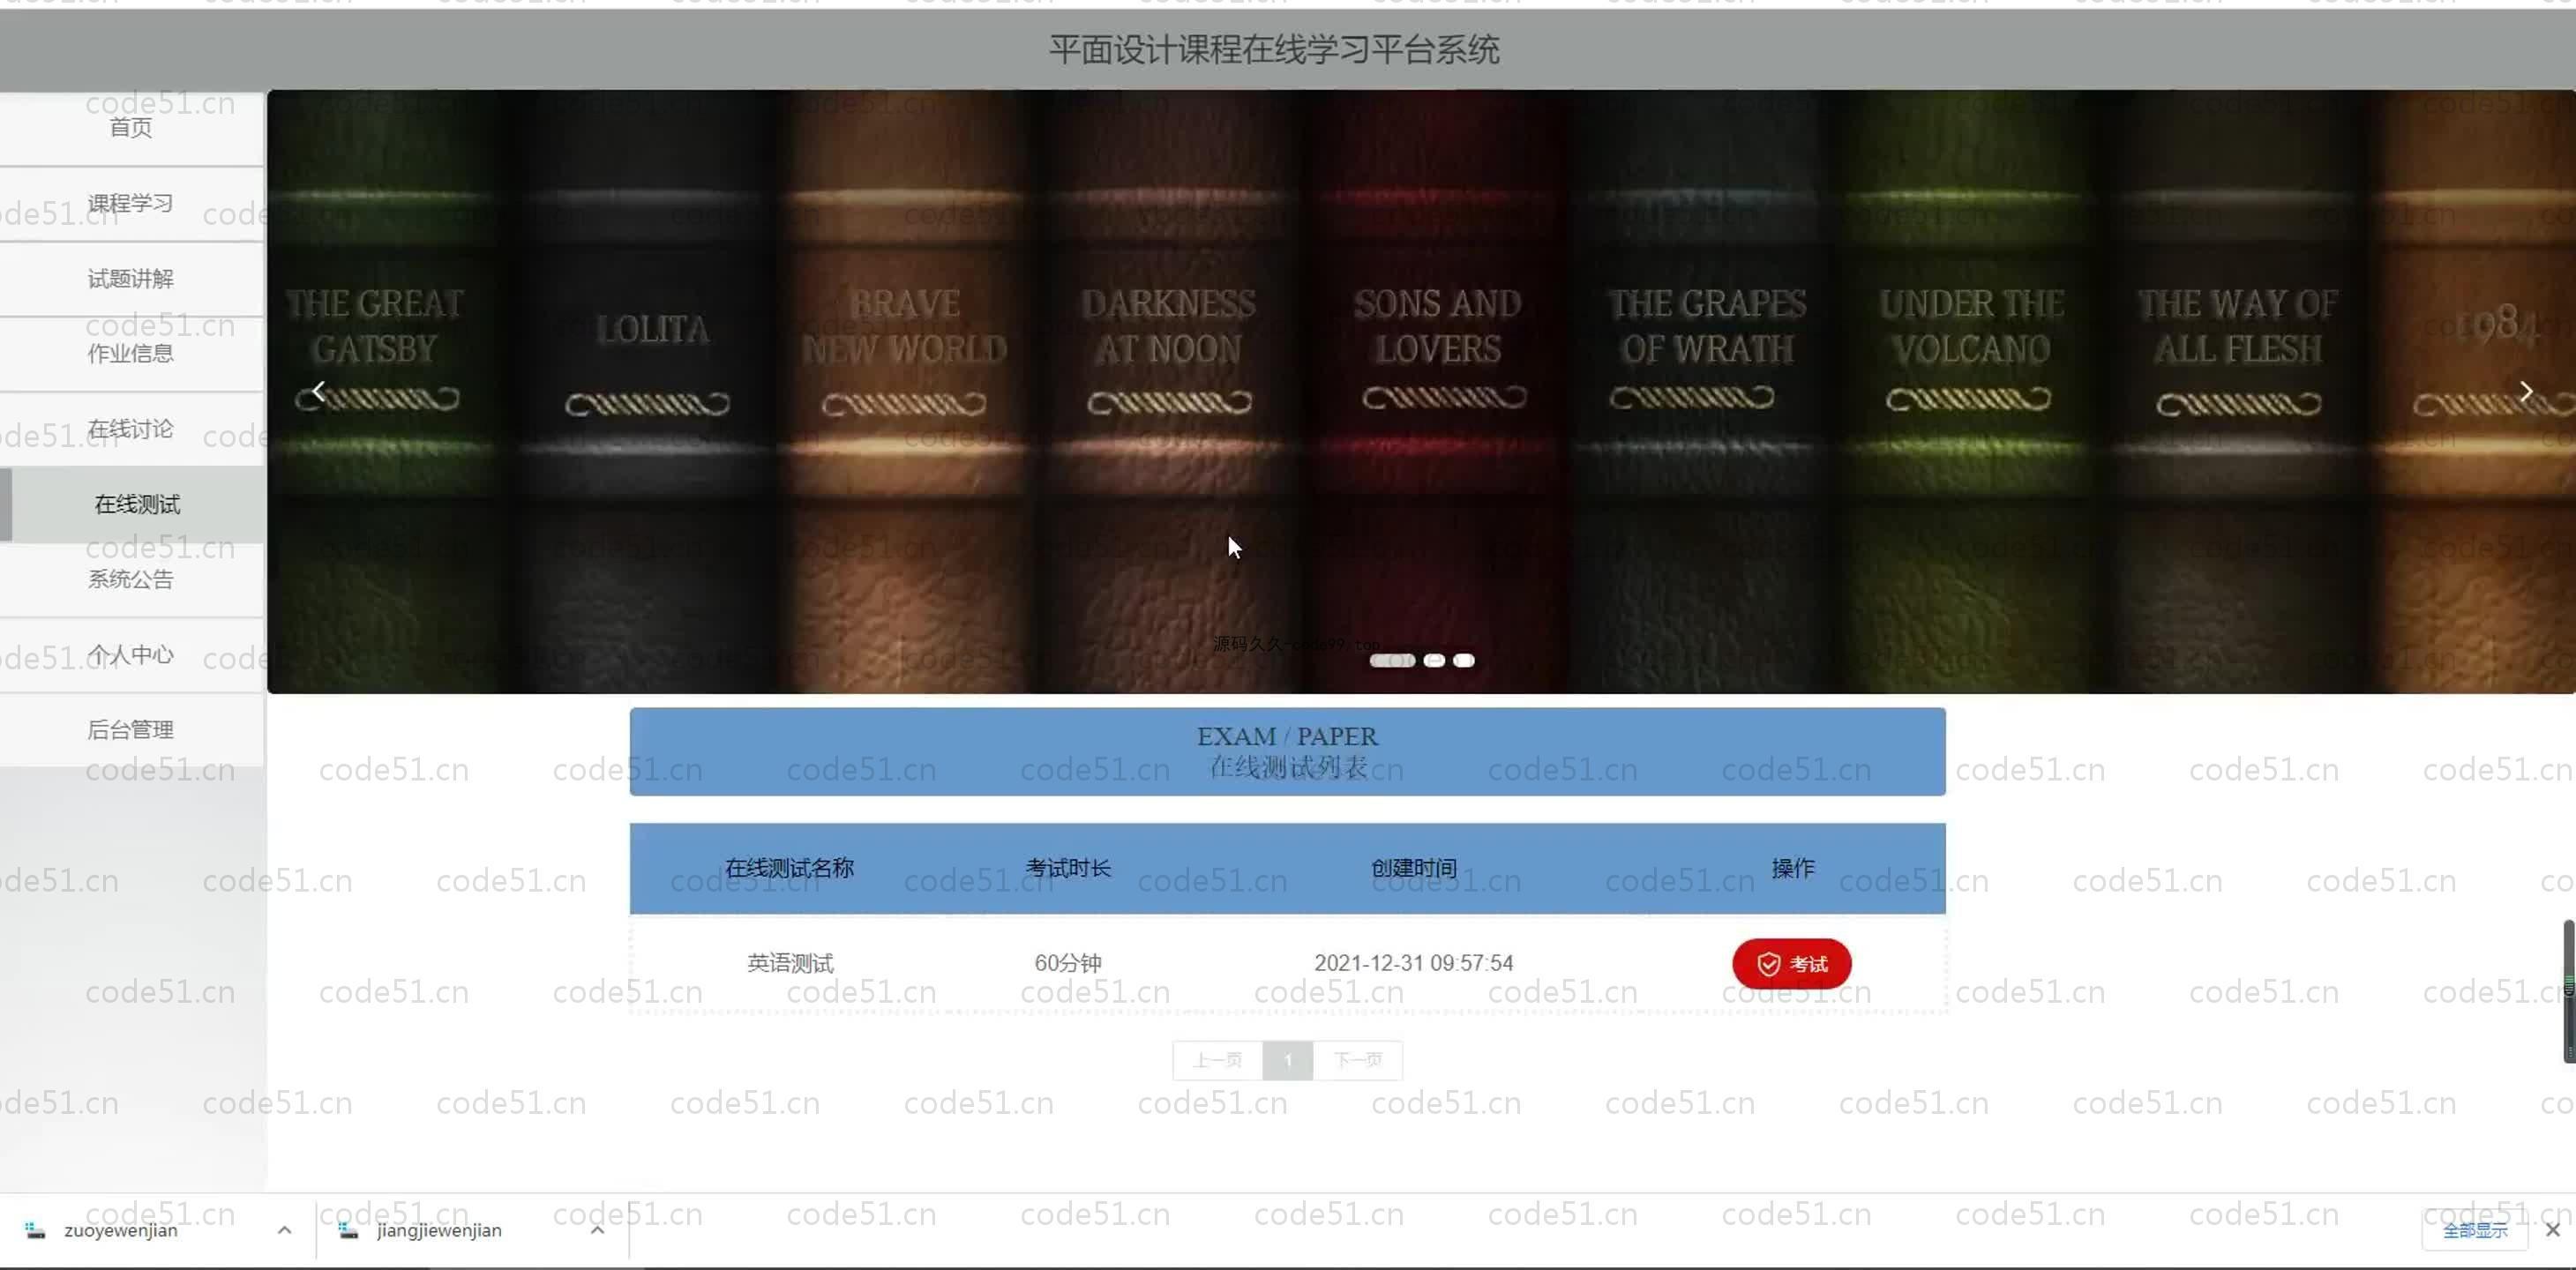Screen dimensions: 2576x1270
Task: Click the 操作 column header
Action: pos(1792,868)
